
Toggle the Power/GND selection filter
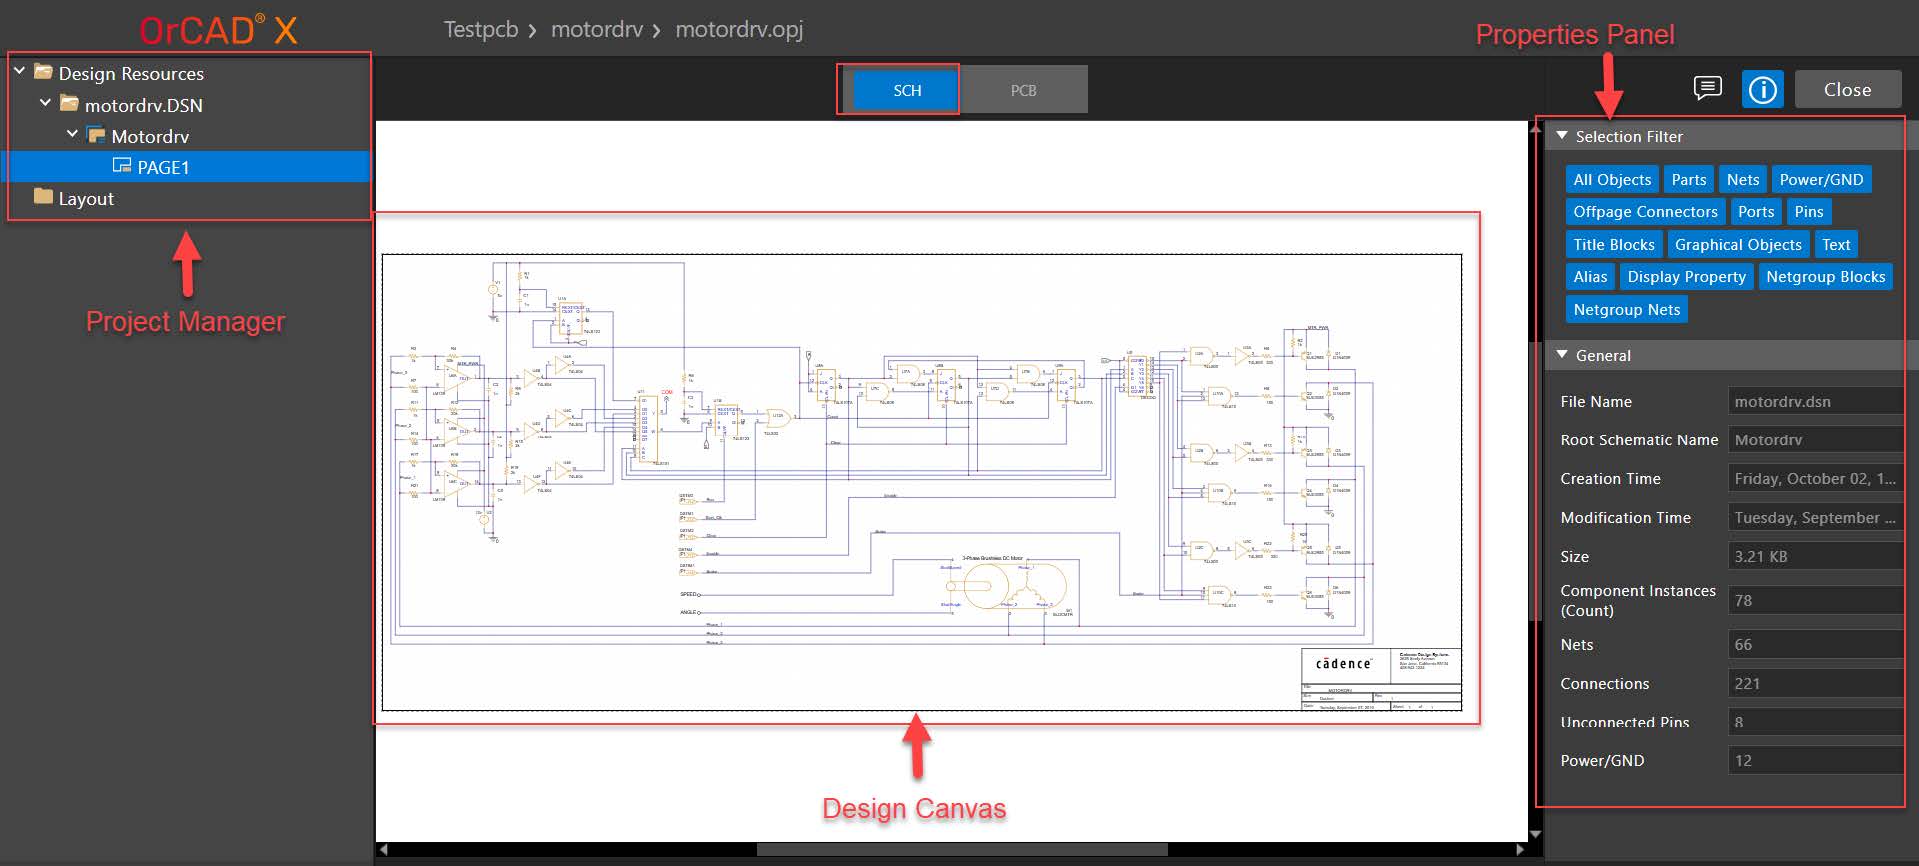(x=1820, y=180)
